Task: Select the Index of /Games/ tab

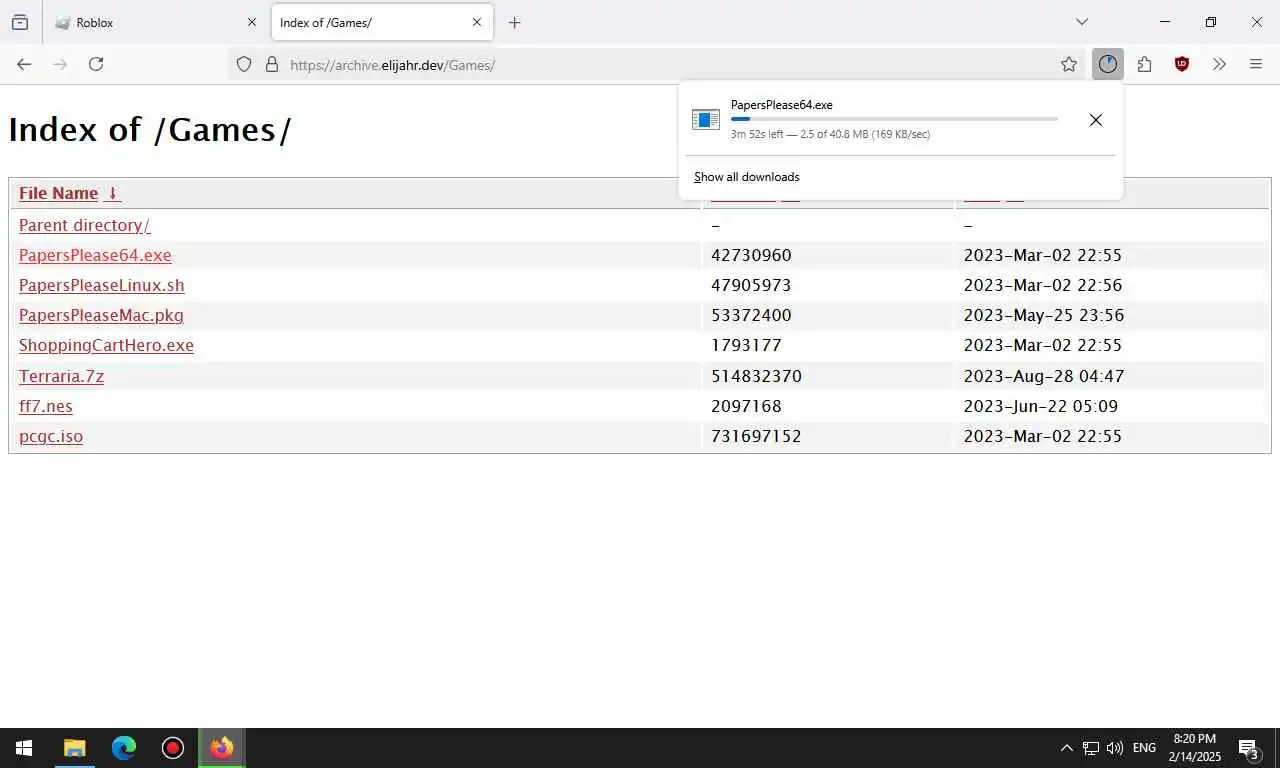Action: (382, 22)
